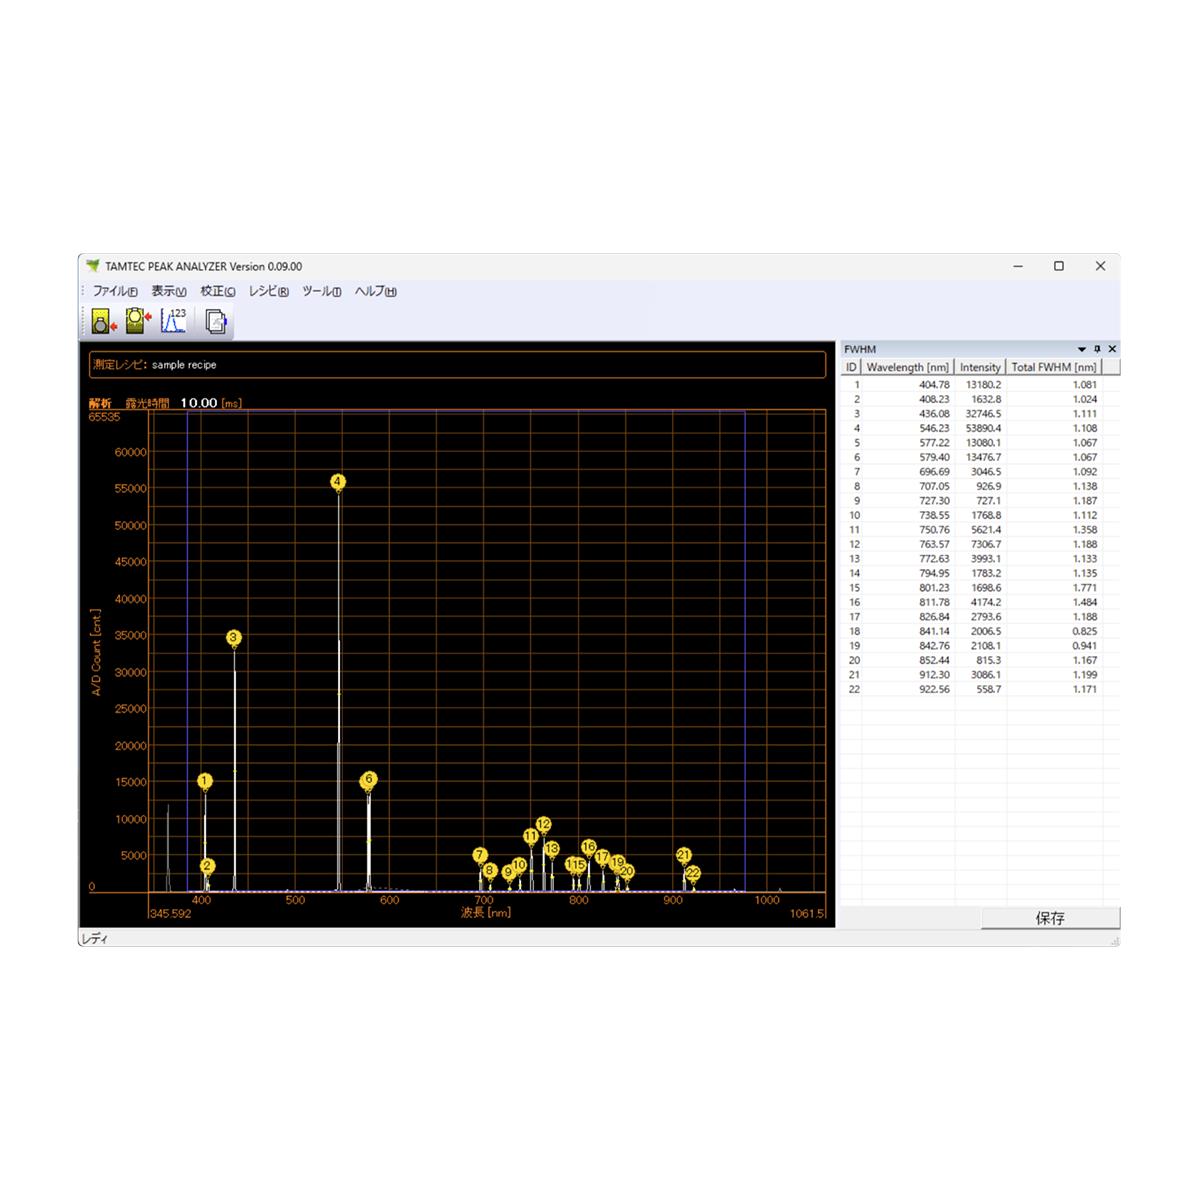Select peak marker 12 on the graph

coord(543,824)
